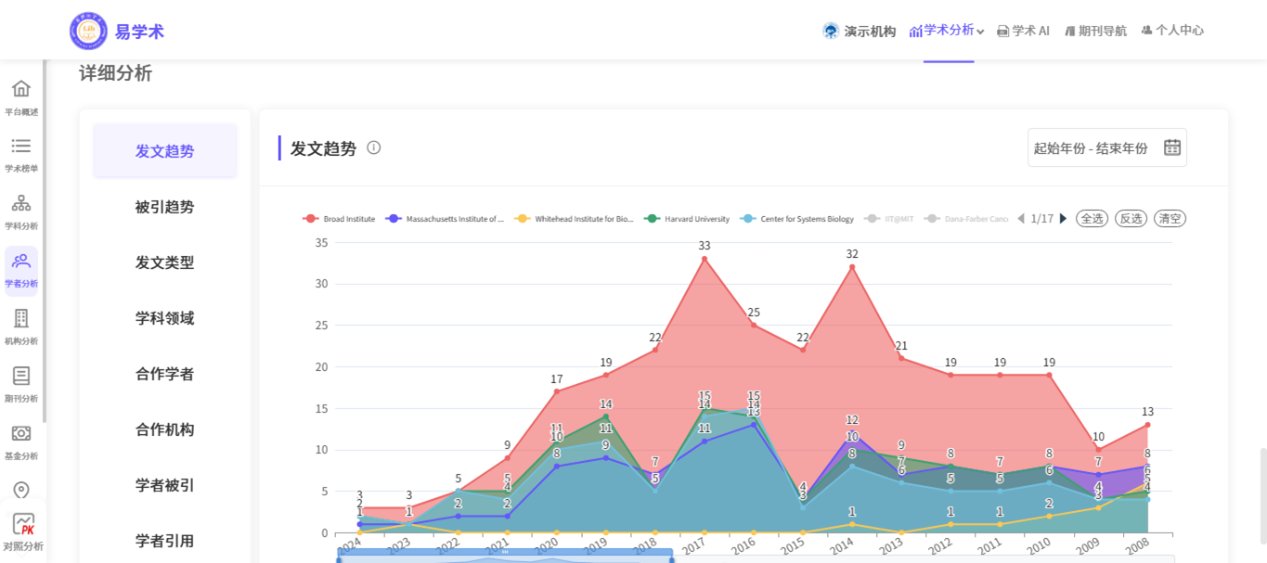The image size is (1267, 563).
Task: Click 清空 clear legend selection button
Action: point(1170,219)
